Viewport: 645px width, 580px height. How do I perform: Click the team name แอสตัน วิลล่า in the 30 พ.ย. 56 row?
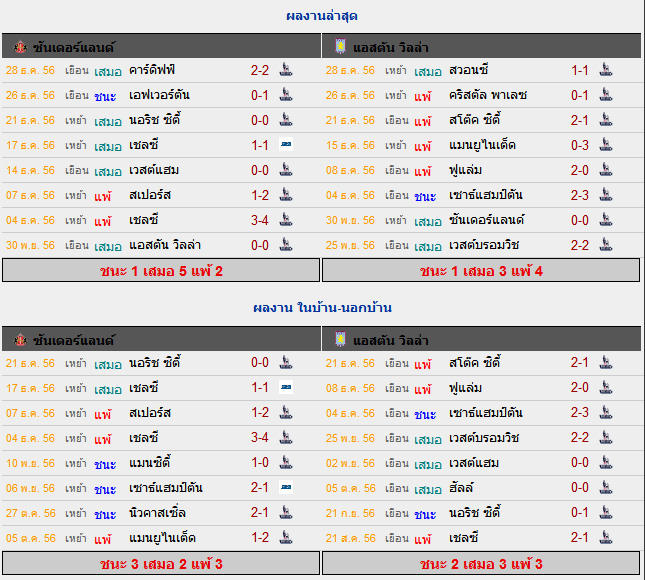coord(165,245)
